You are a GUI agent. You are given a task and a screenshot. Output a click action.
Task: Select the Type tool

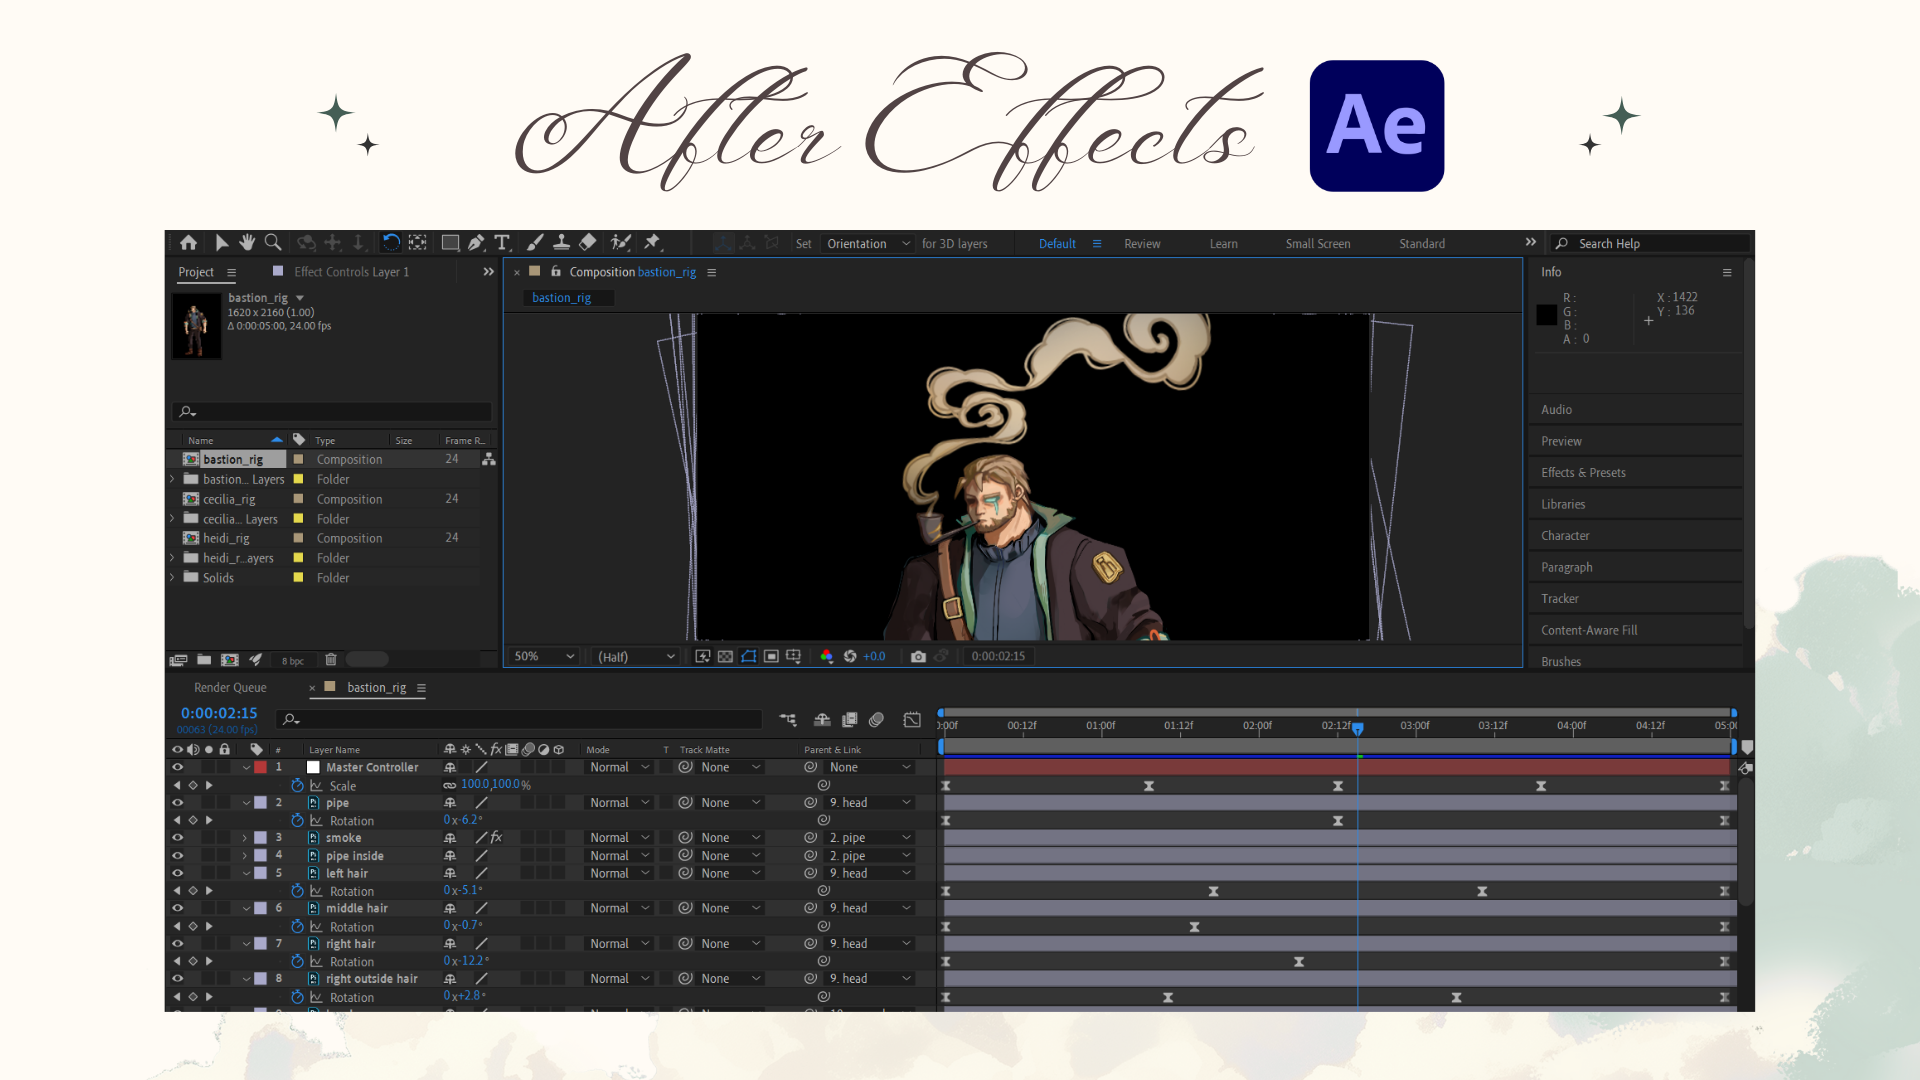502,243
